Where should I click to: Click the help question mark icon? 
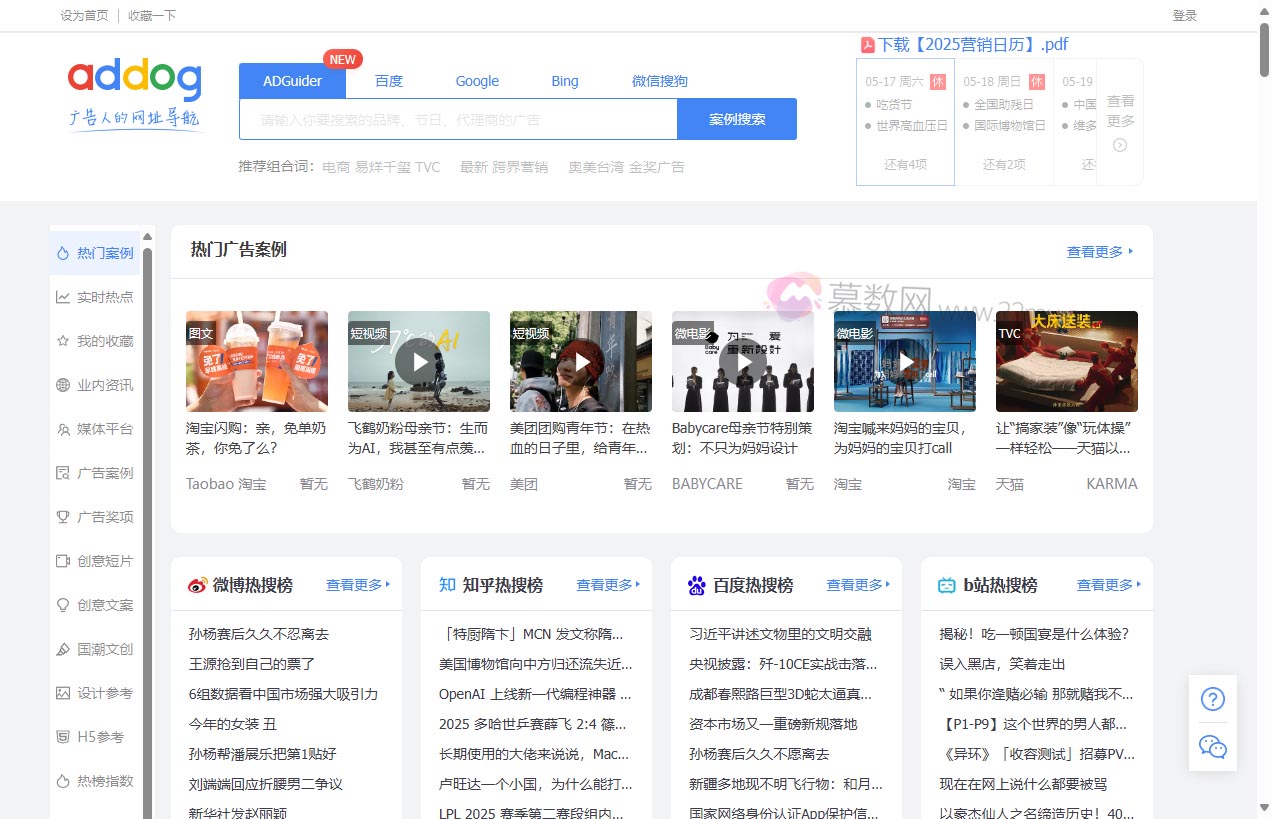[1212, 699]
